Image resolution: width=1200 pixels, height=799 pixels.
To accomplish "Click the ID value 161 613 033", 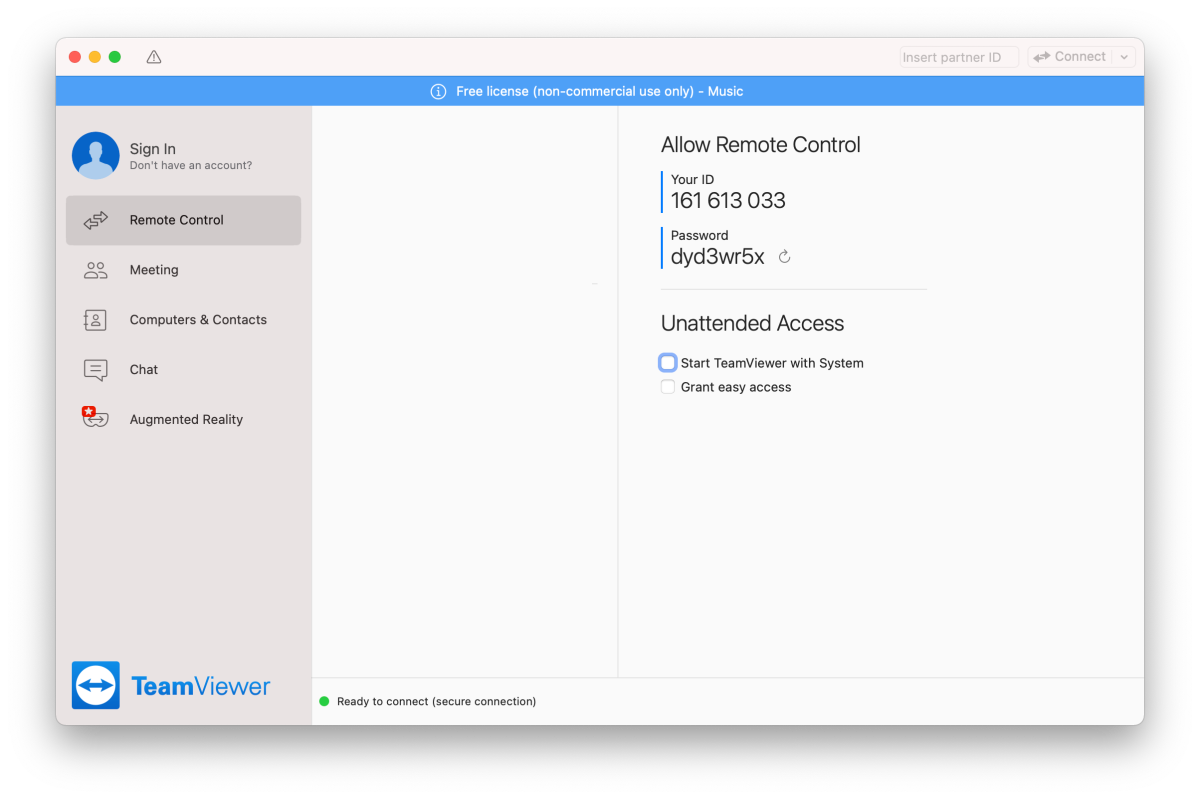I will 728,200.
